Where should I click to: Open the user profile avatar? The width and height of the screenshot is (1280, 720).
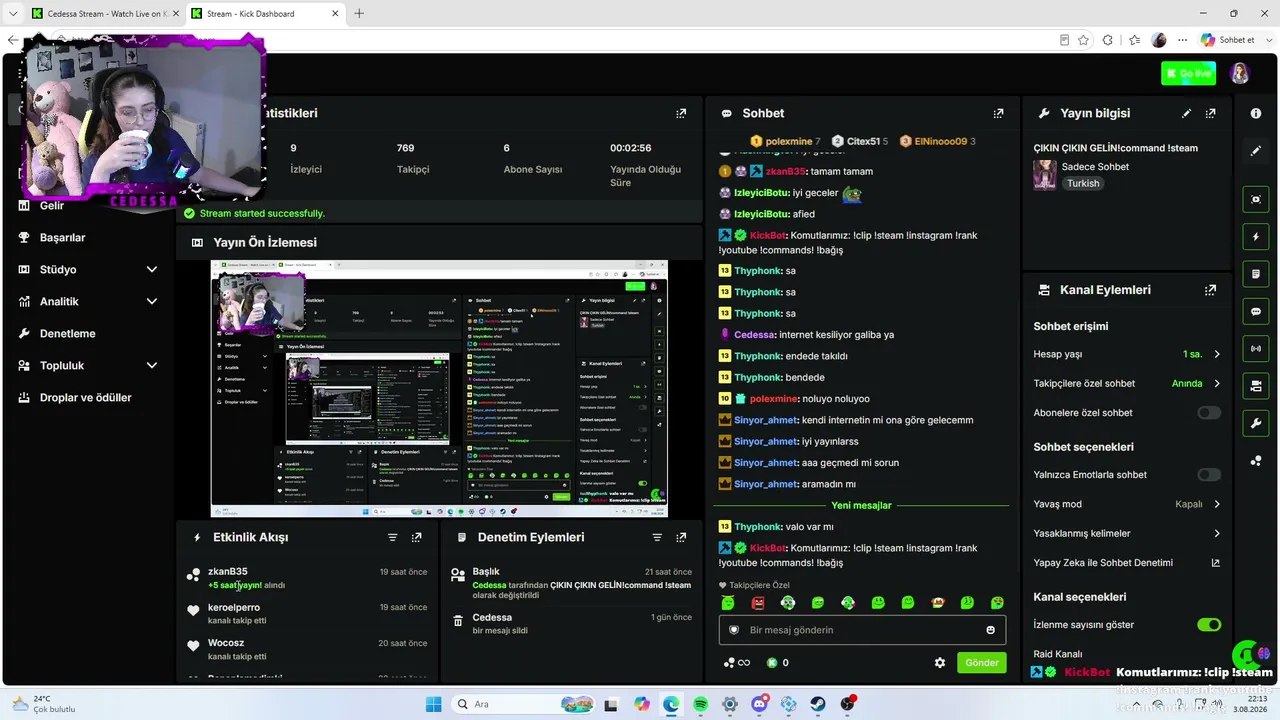(x=1240, y=74)
